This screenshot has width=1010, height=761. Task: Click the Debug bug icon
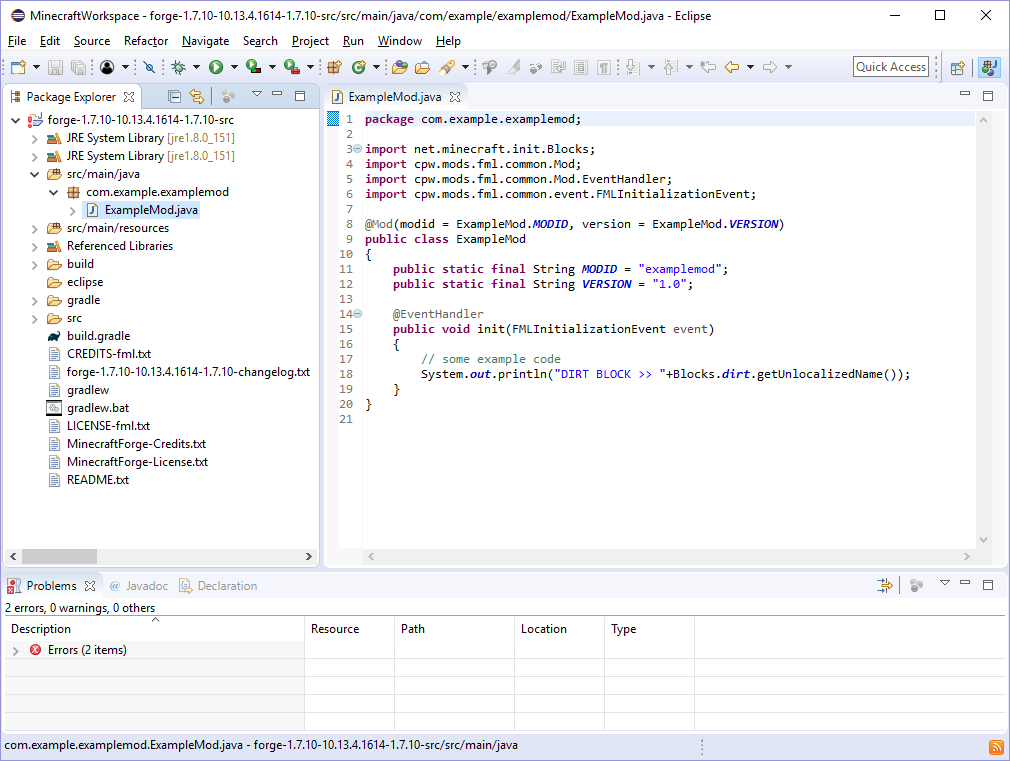pos(178,67)
